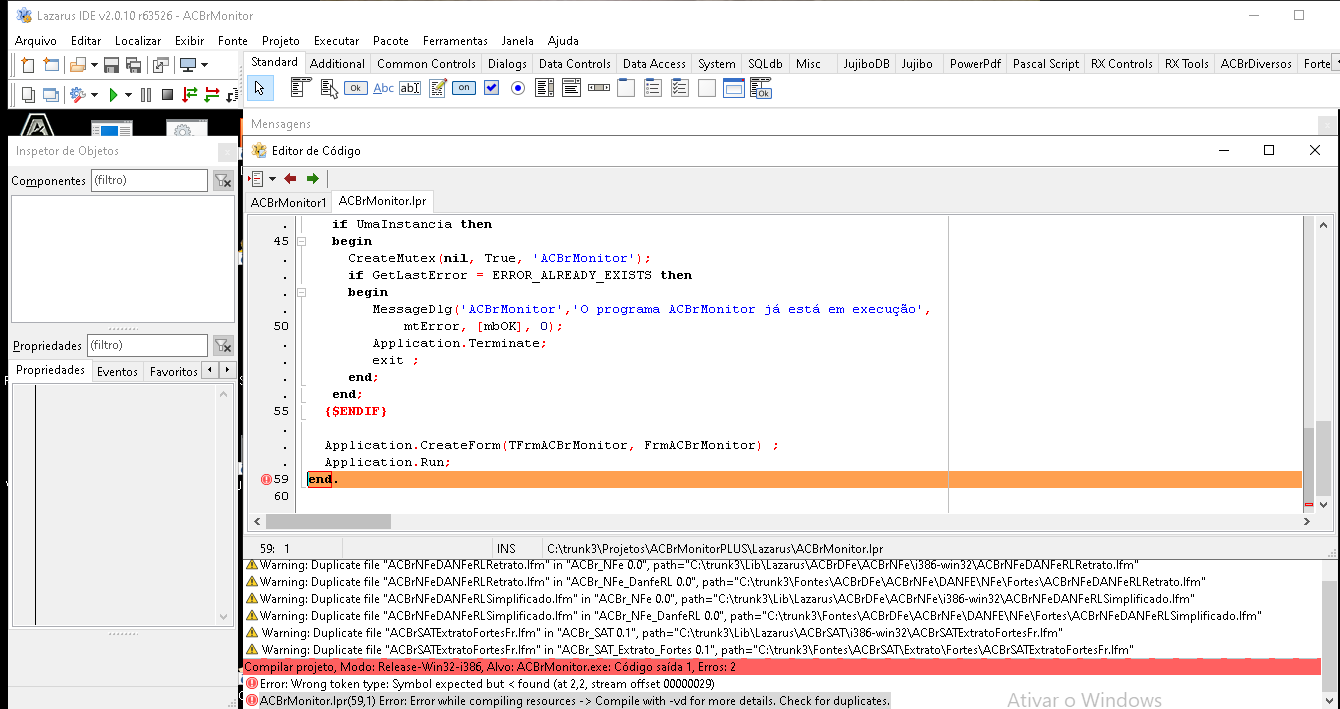The image size is (1340, 709).
Task: Click the build mode gear icon
Action: point(78,95)
